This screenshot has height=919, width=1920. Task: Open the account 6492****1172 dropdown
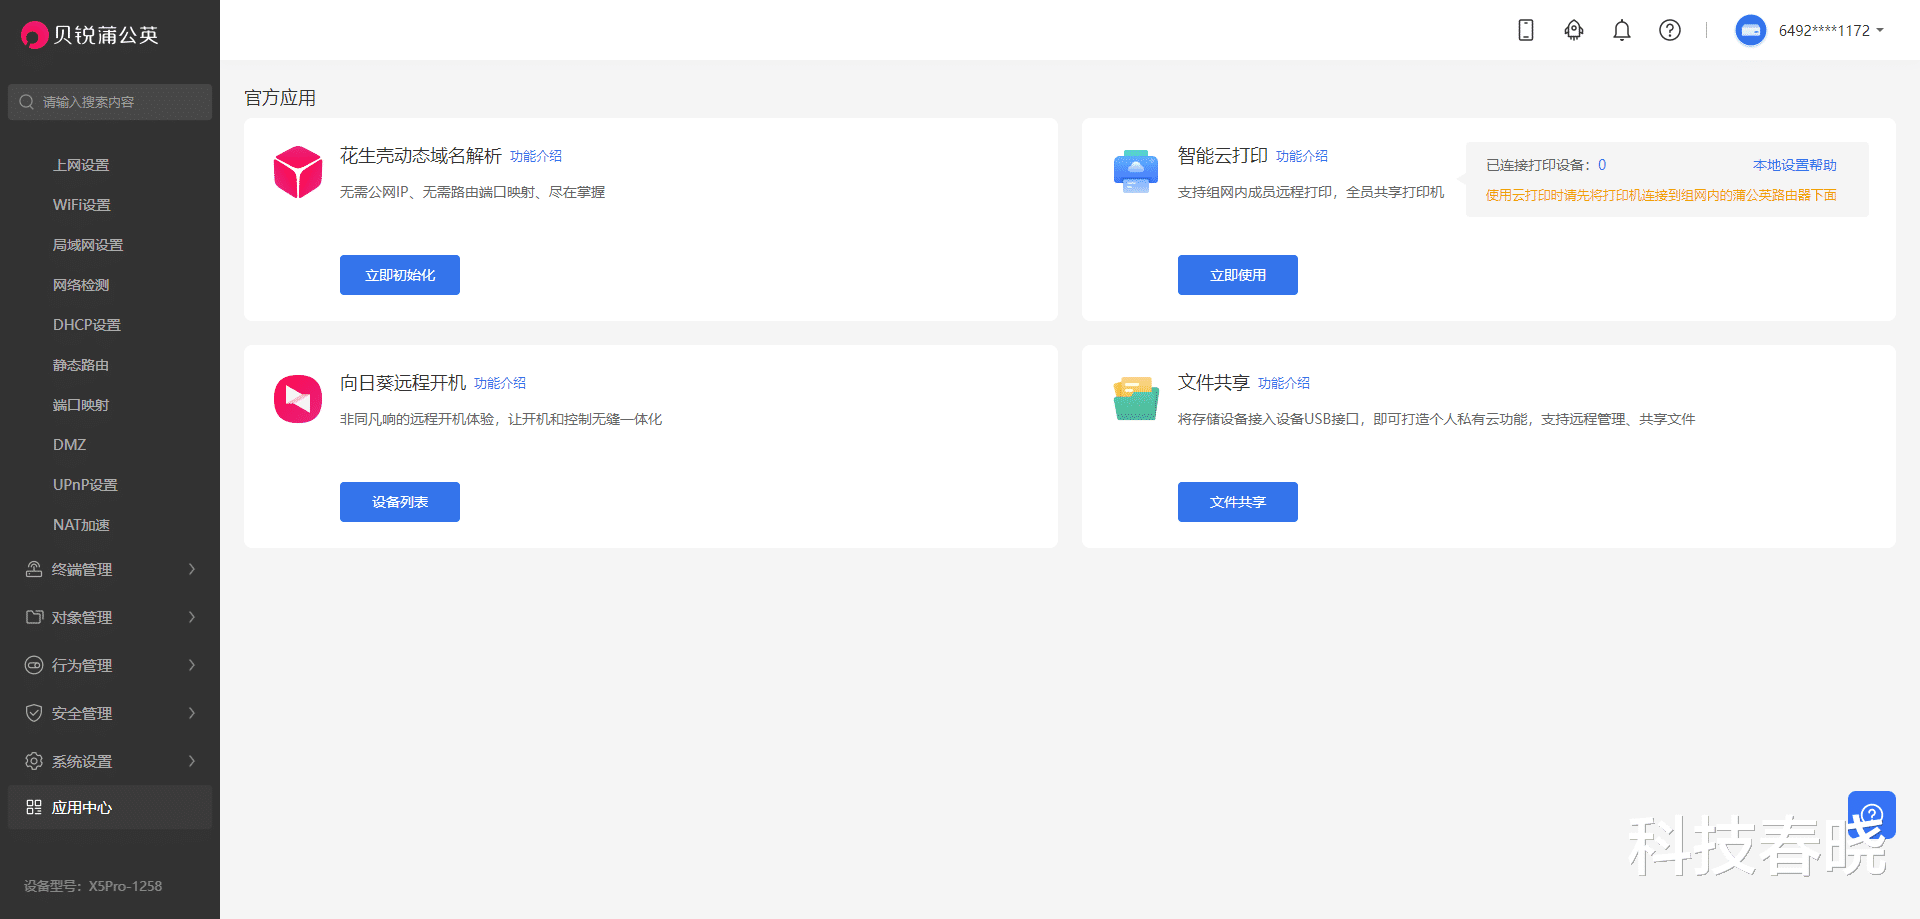(1831, 31)
